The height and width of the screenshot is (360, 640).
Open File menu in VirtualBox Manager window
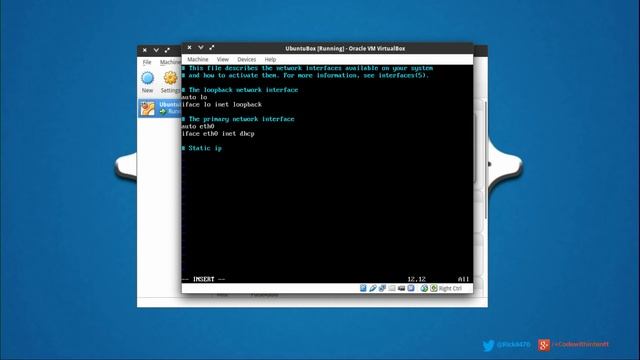pyautogui.click(x=147, y=62)
